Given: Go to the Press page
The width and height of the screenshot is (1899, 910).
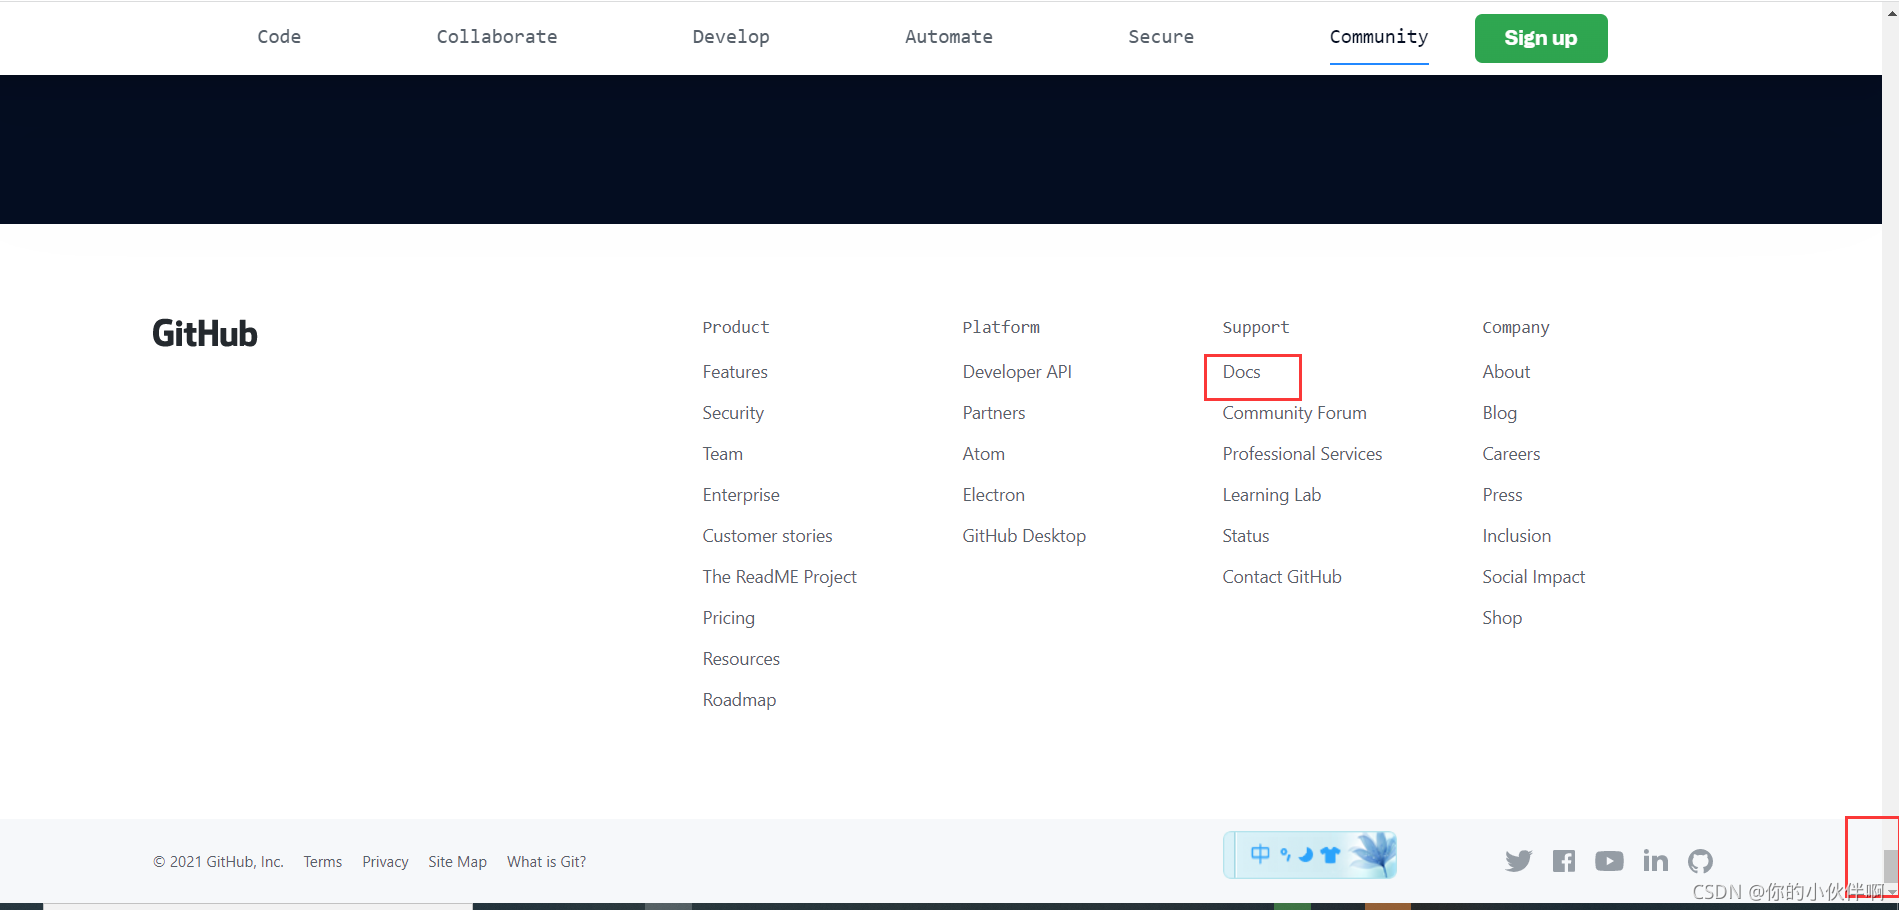Looking at the screenshot, I should point(1502,495).
